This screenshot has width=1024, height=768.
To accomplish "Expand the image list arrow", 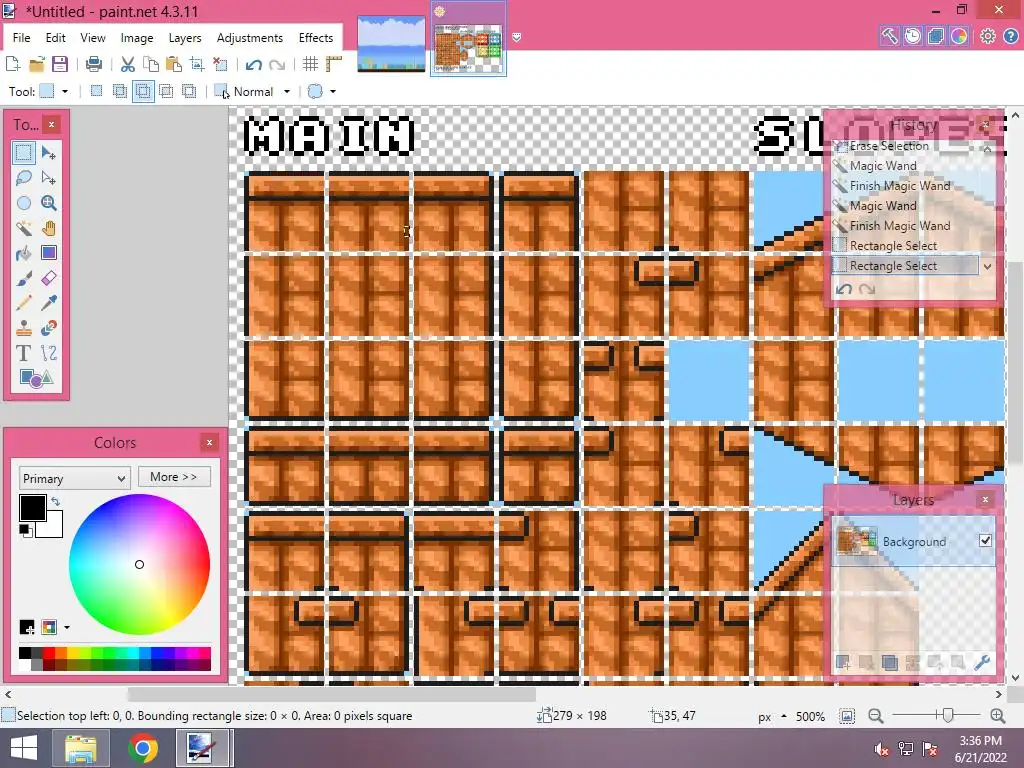I will pyautogui.click(x=516, y=37).
